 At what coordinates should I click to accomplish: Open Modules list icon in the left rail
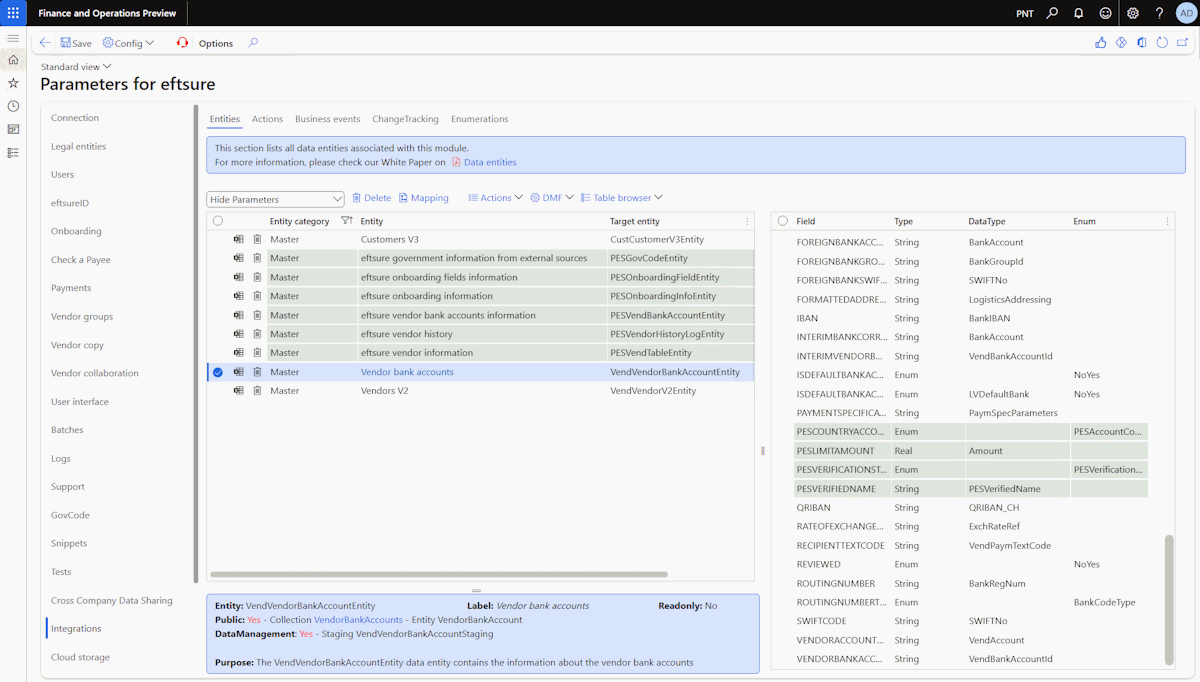pos(13,152)
